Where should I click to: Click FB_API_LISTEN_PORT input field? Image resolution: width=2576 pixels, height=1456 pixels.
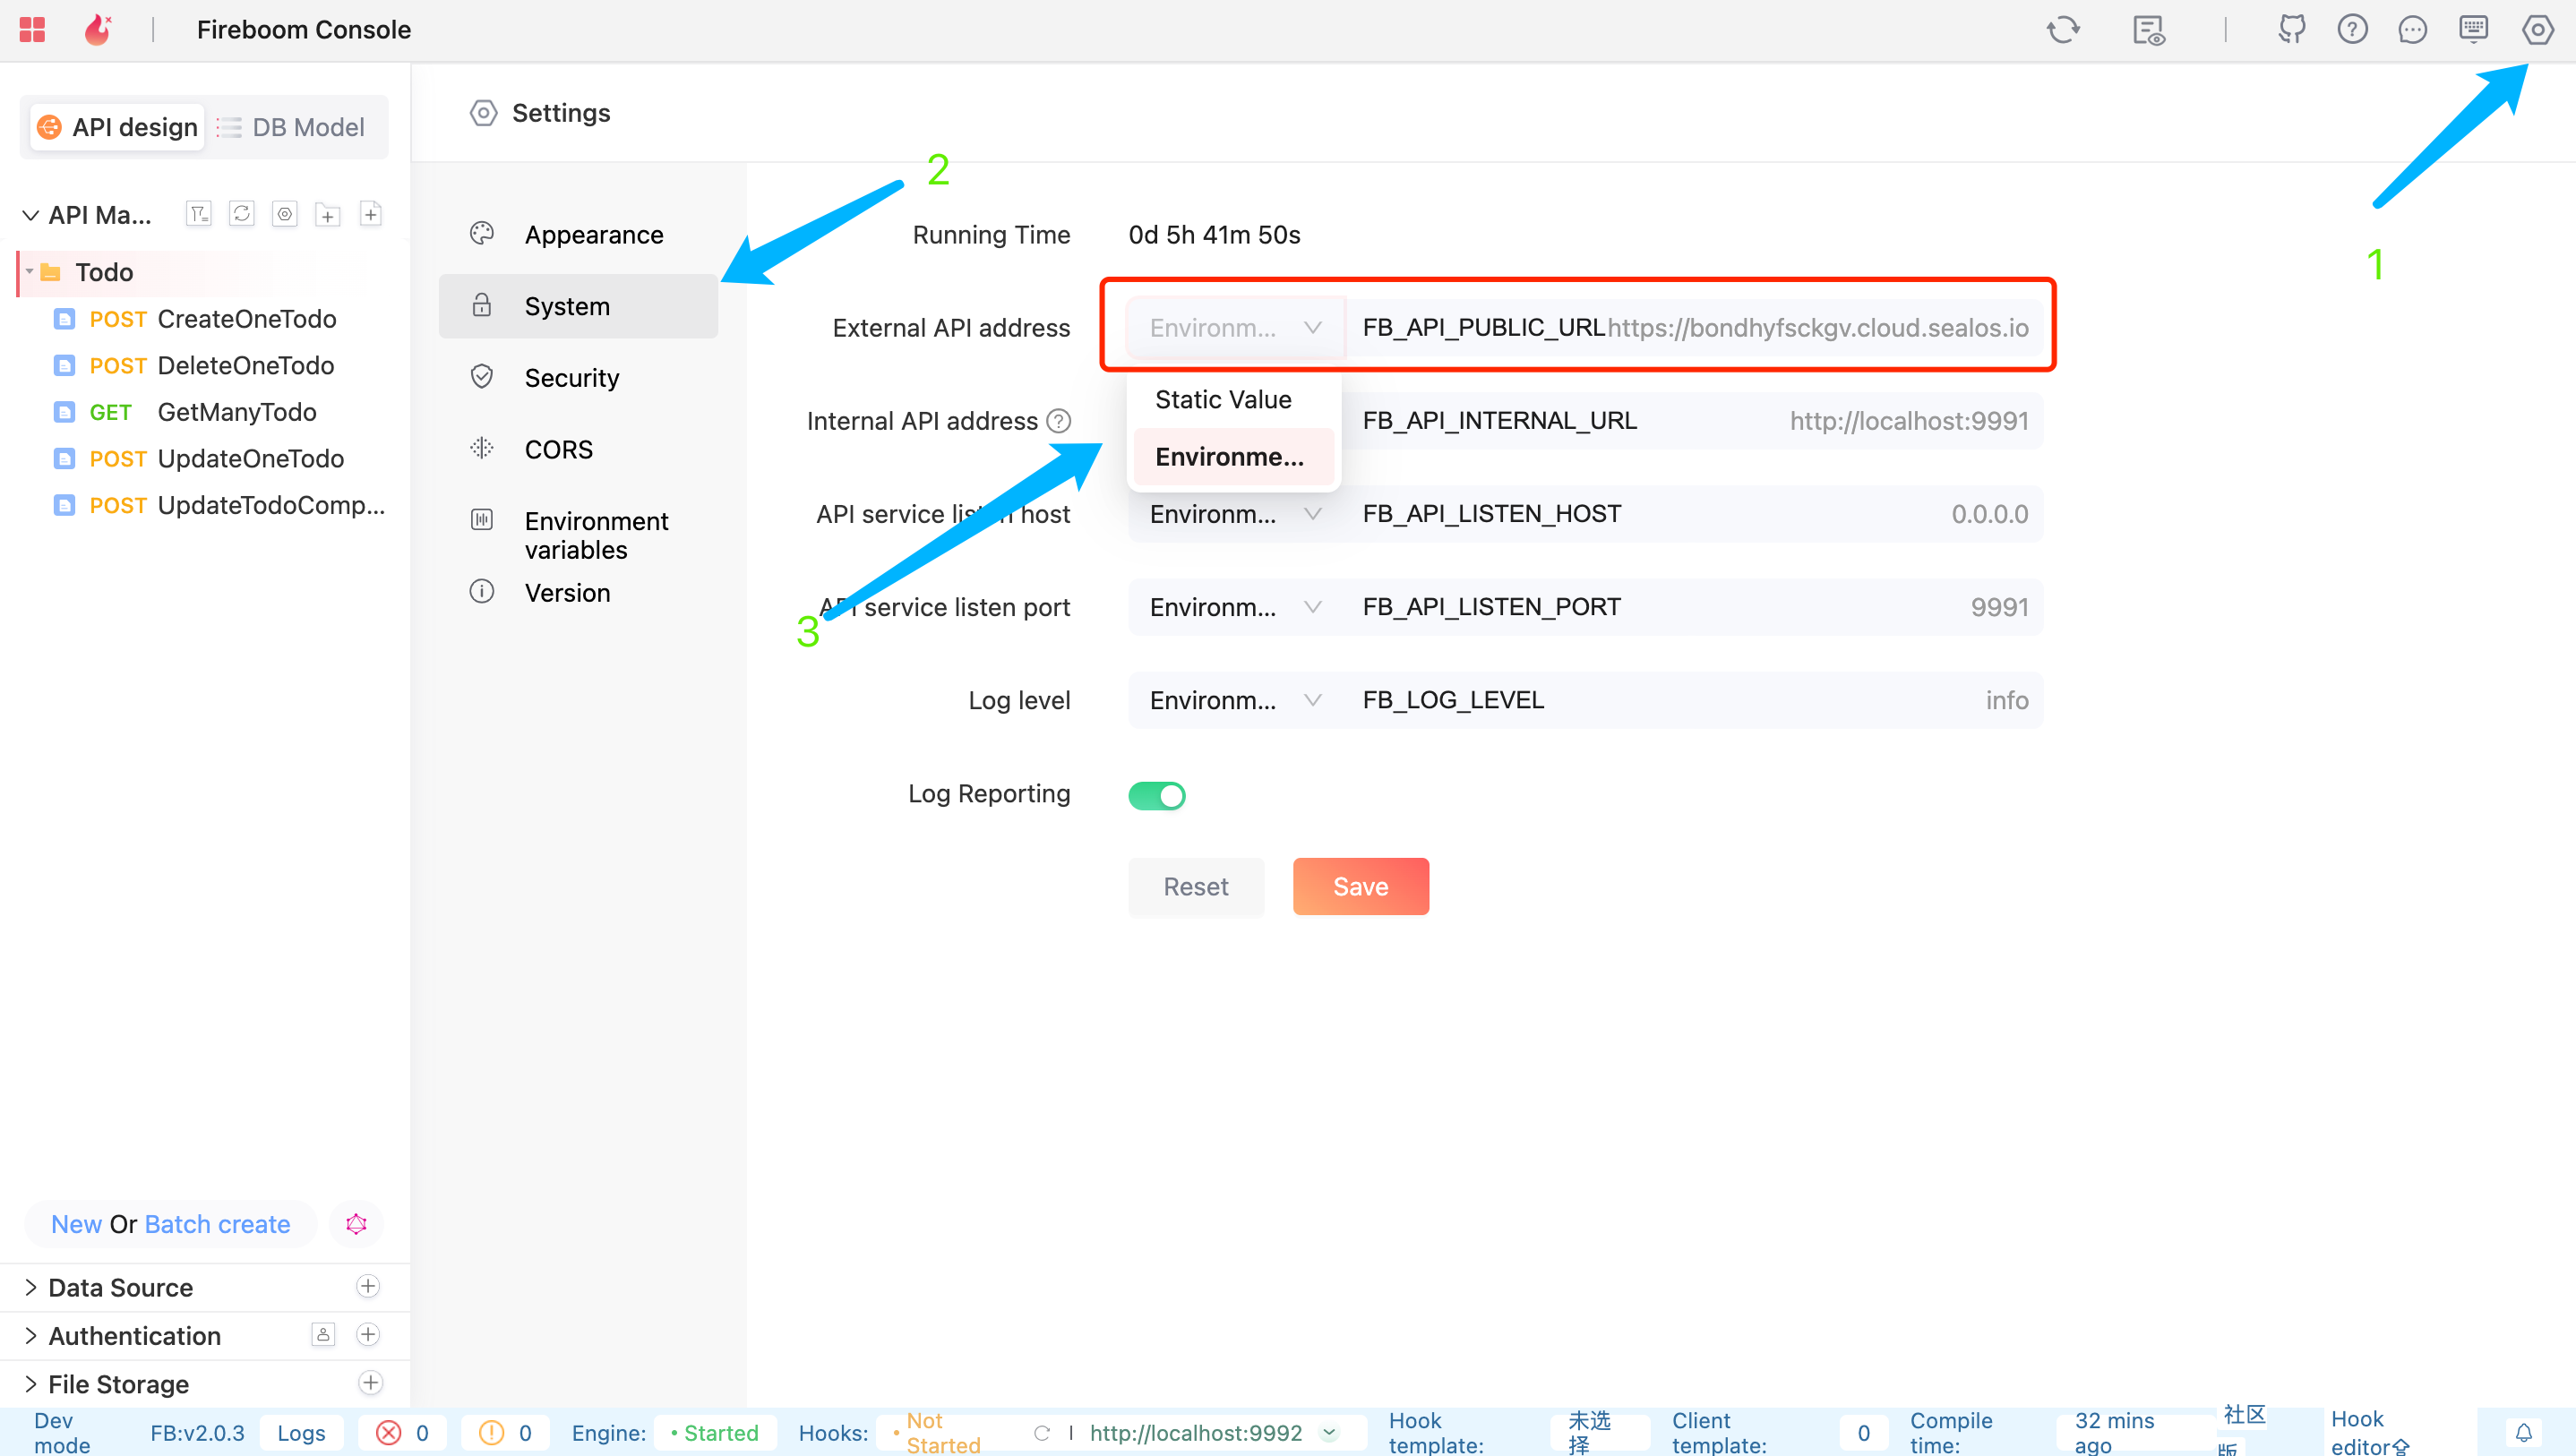(1694, 607)
